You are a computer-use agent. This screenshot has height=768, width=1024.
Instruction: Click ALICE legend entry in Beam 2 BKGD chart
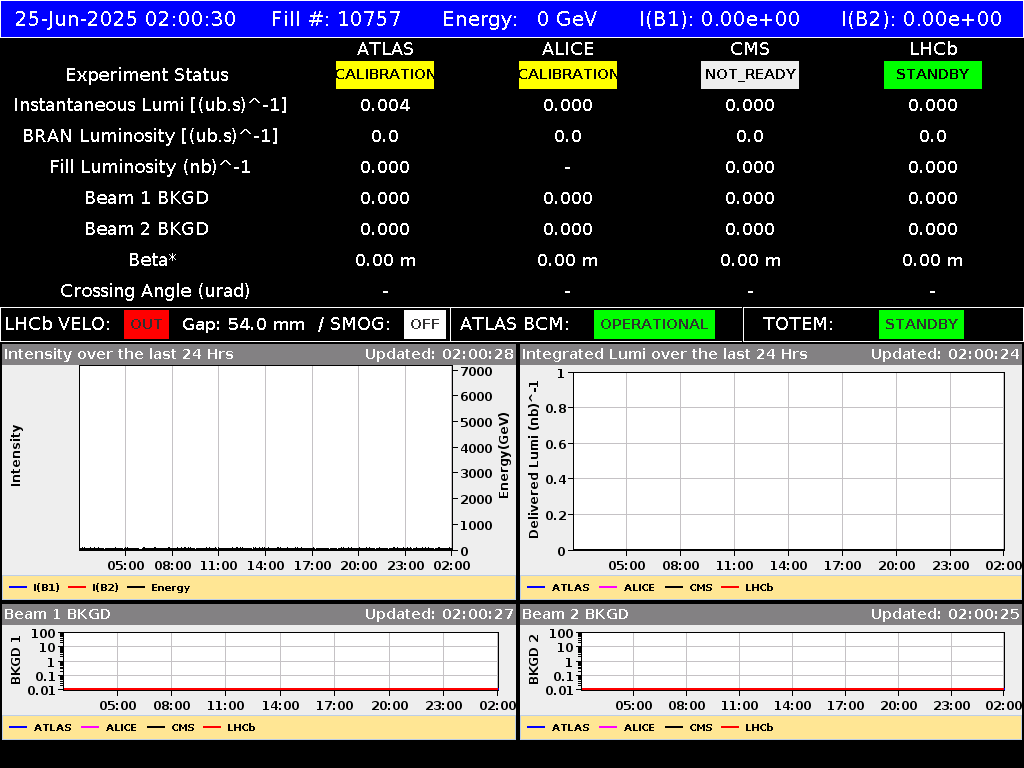click(x=626, y=728)
